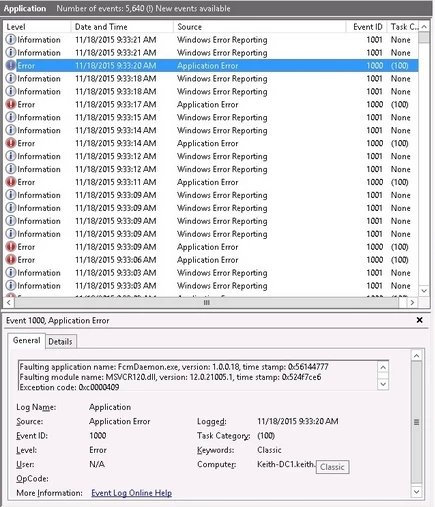Click the 'New events available' header notice

pyautogui.click(x=193, y=8)
